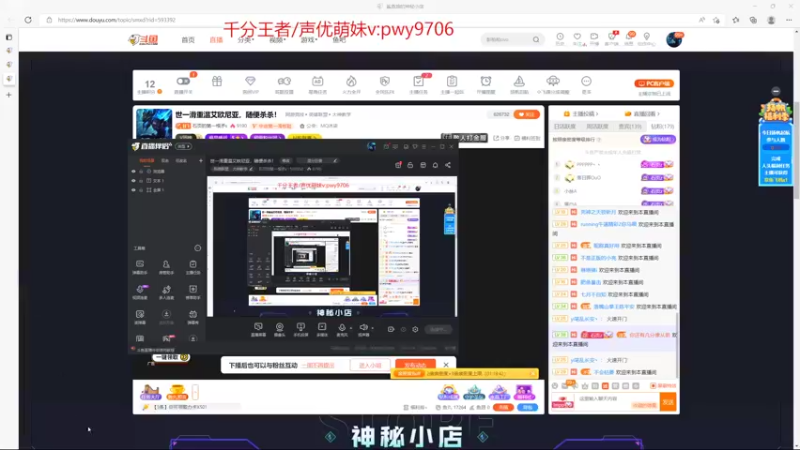Open the 多人连麦 toolbox tool
Image resolution: width=800 pixels, height=450 pixels.
pos(166,292)
